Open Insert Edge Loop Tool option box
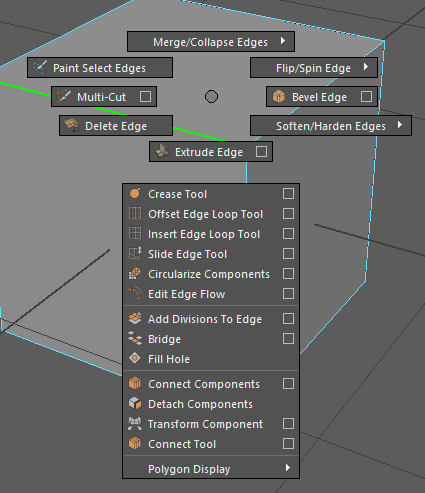425x493 pixels. 288,233
